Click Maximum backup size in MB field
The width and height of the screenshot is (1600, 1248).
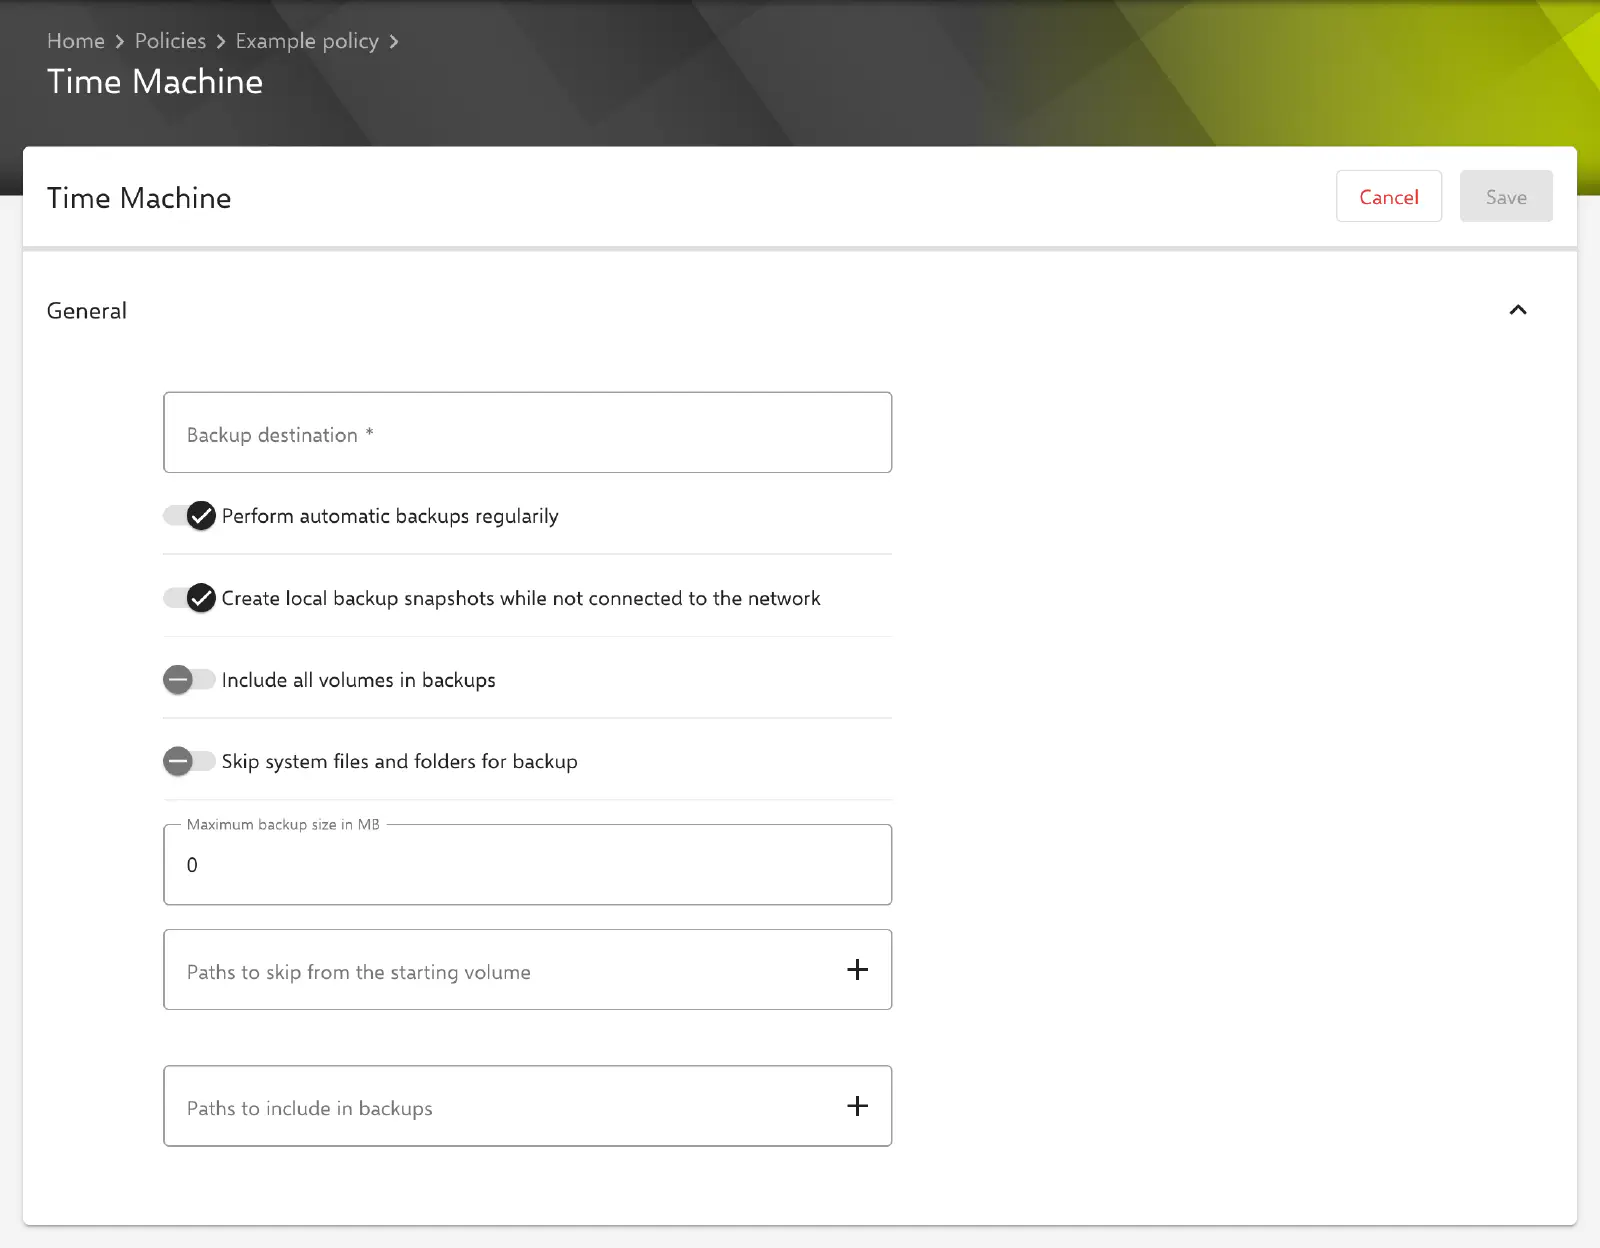(528, 865)
